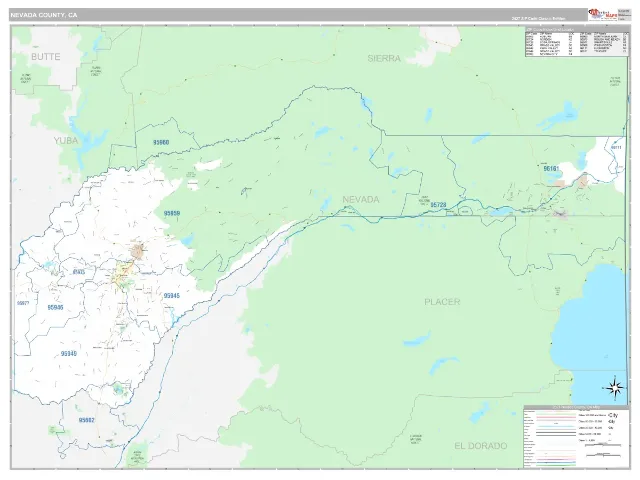
Task: Click ZIP code label 95728
Action: click(x=438, y=205)
